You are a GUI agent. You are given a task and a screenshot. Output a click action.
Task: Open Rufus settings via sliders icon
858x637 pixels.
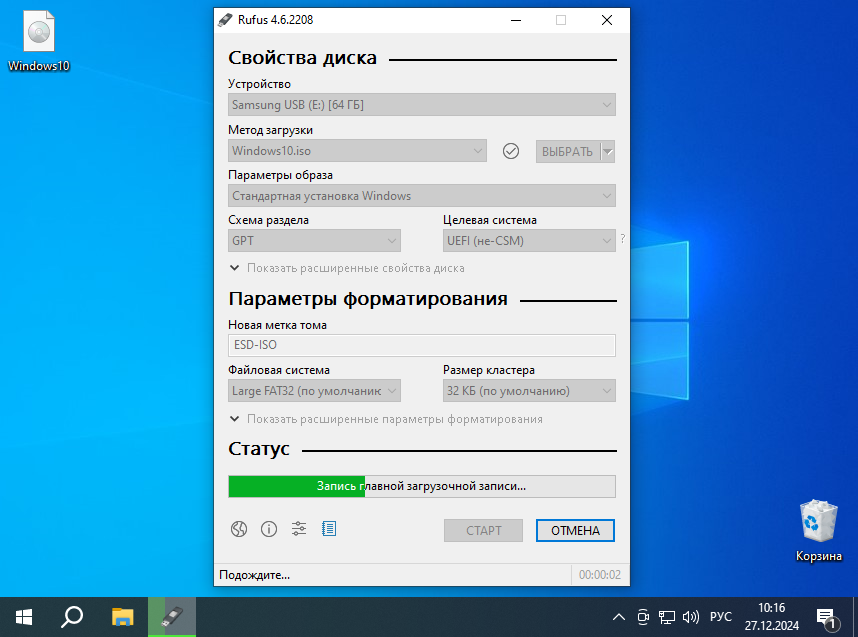tap(299, 529)
